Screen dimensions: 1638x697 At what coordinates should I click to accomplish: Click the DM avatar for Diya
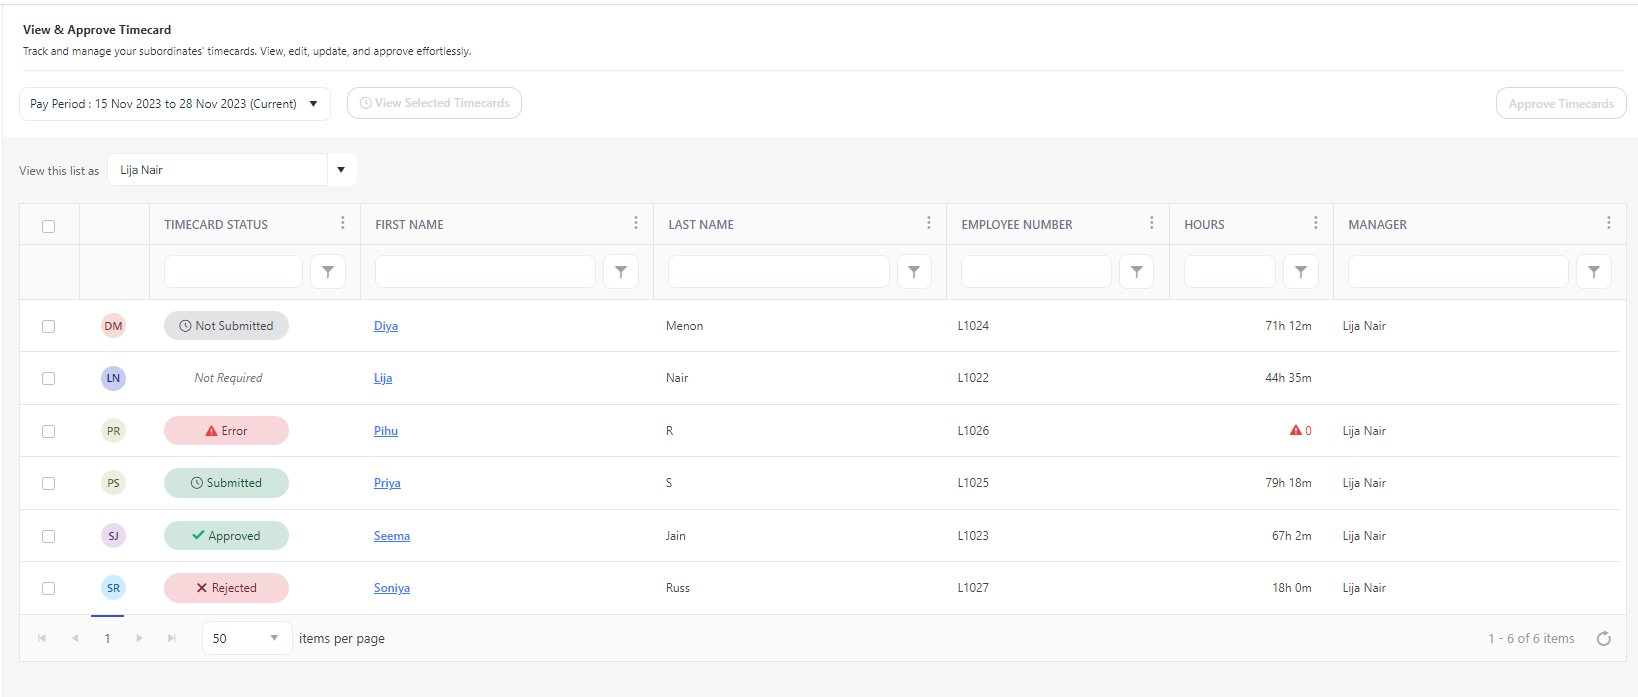pos(113,326)
